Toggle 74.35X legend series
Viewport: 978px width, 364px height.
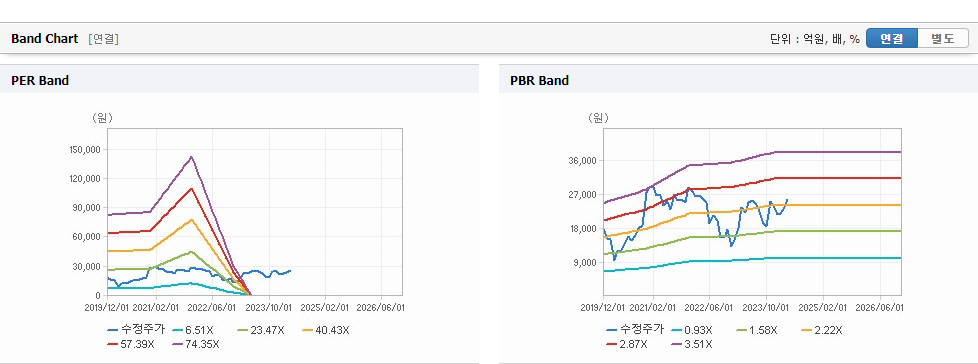pyautogui.click(x=196, y=344)
